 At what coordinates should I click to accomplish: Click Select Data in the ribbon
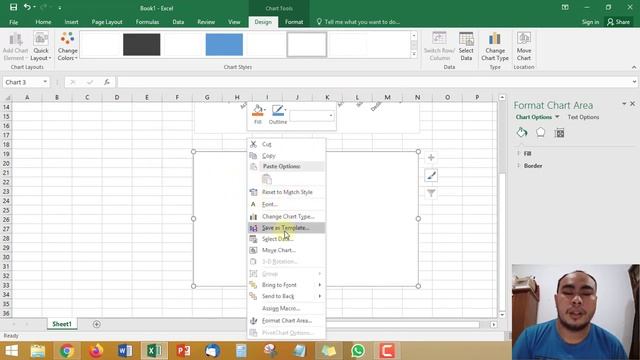point(466,47)
